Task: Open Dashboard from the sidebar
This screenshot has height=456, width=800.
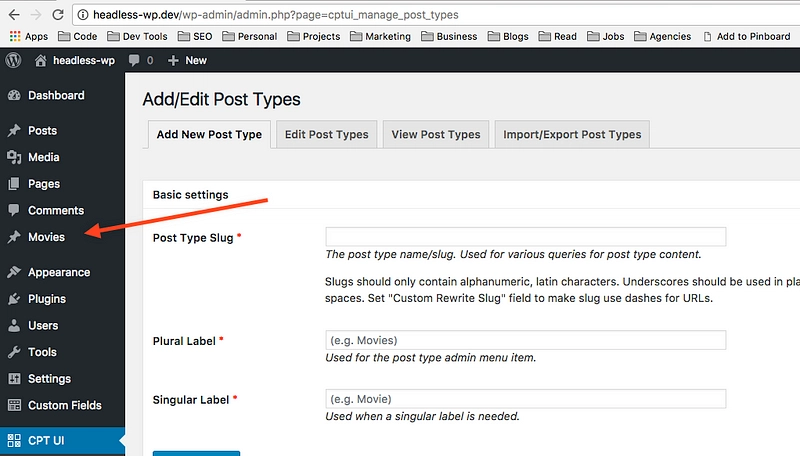Action: [x=55, y=96]
